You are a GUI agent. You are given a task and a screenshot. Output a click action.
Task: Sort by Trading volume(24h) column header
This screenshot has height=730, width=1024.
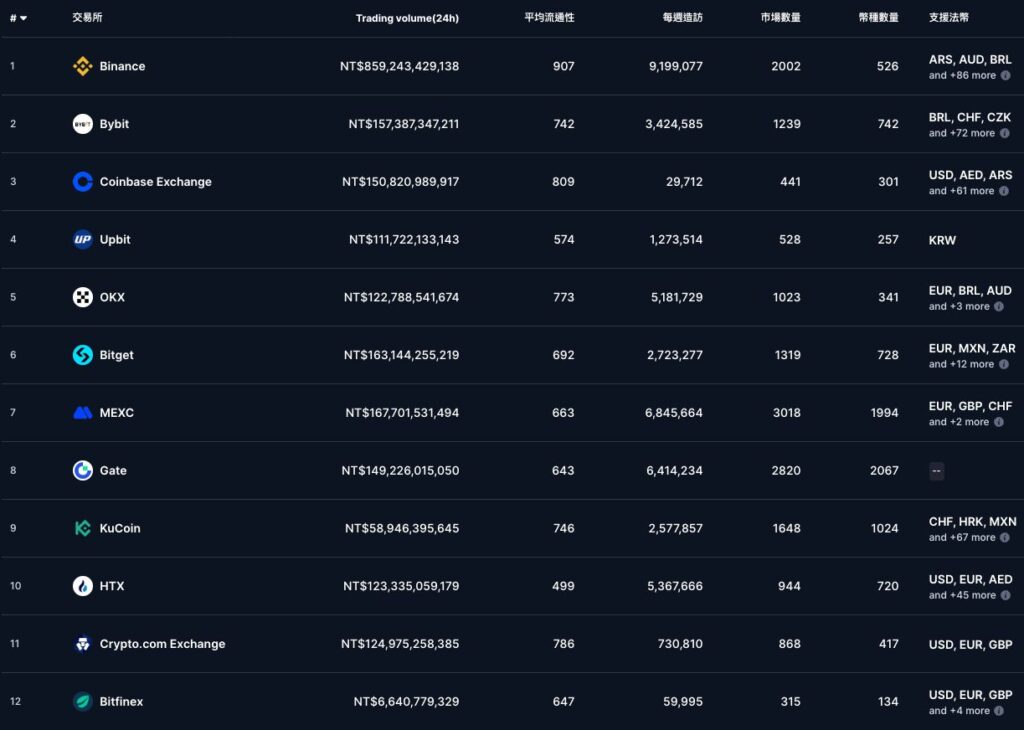click(407, 18)
